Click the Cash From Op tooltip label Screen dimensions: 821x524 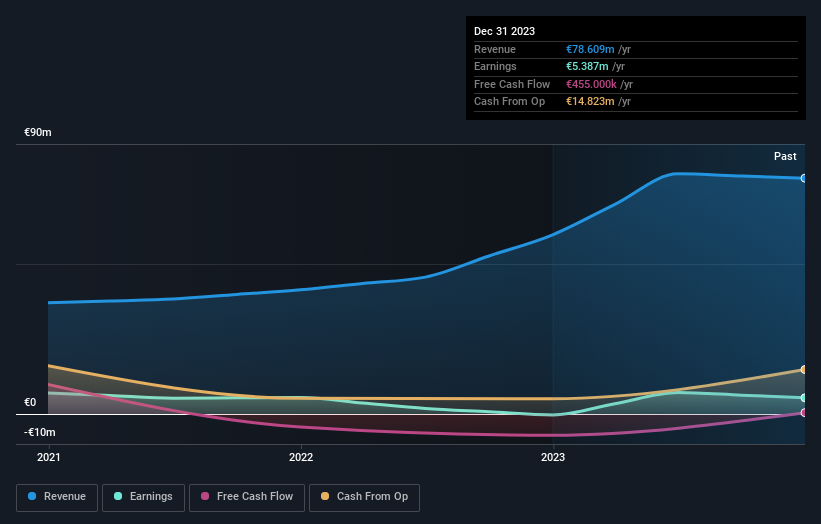coord(509,102)
